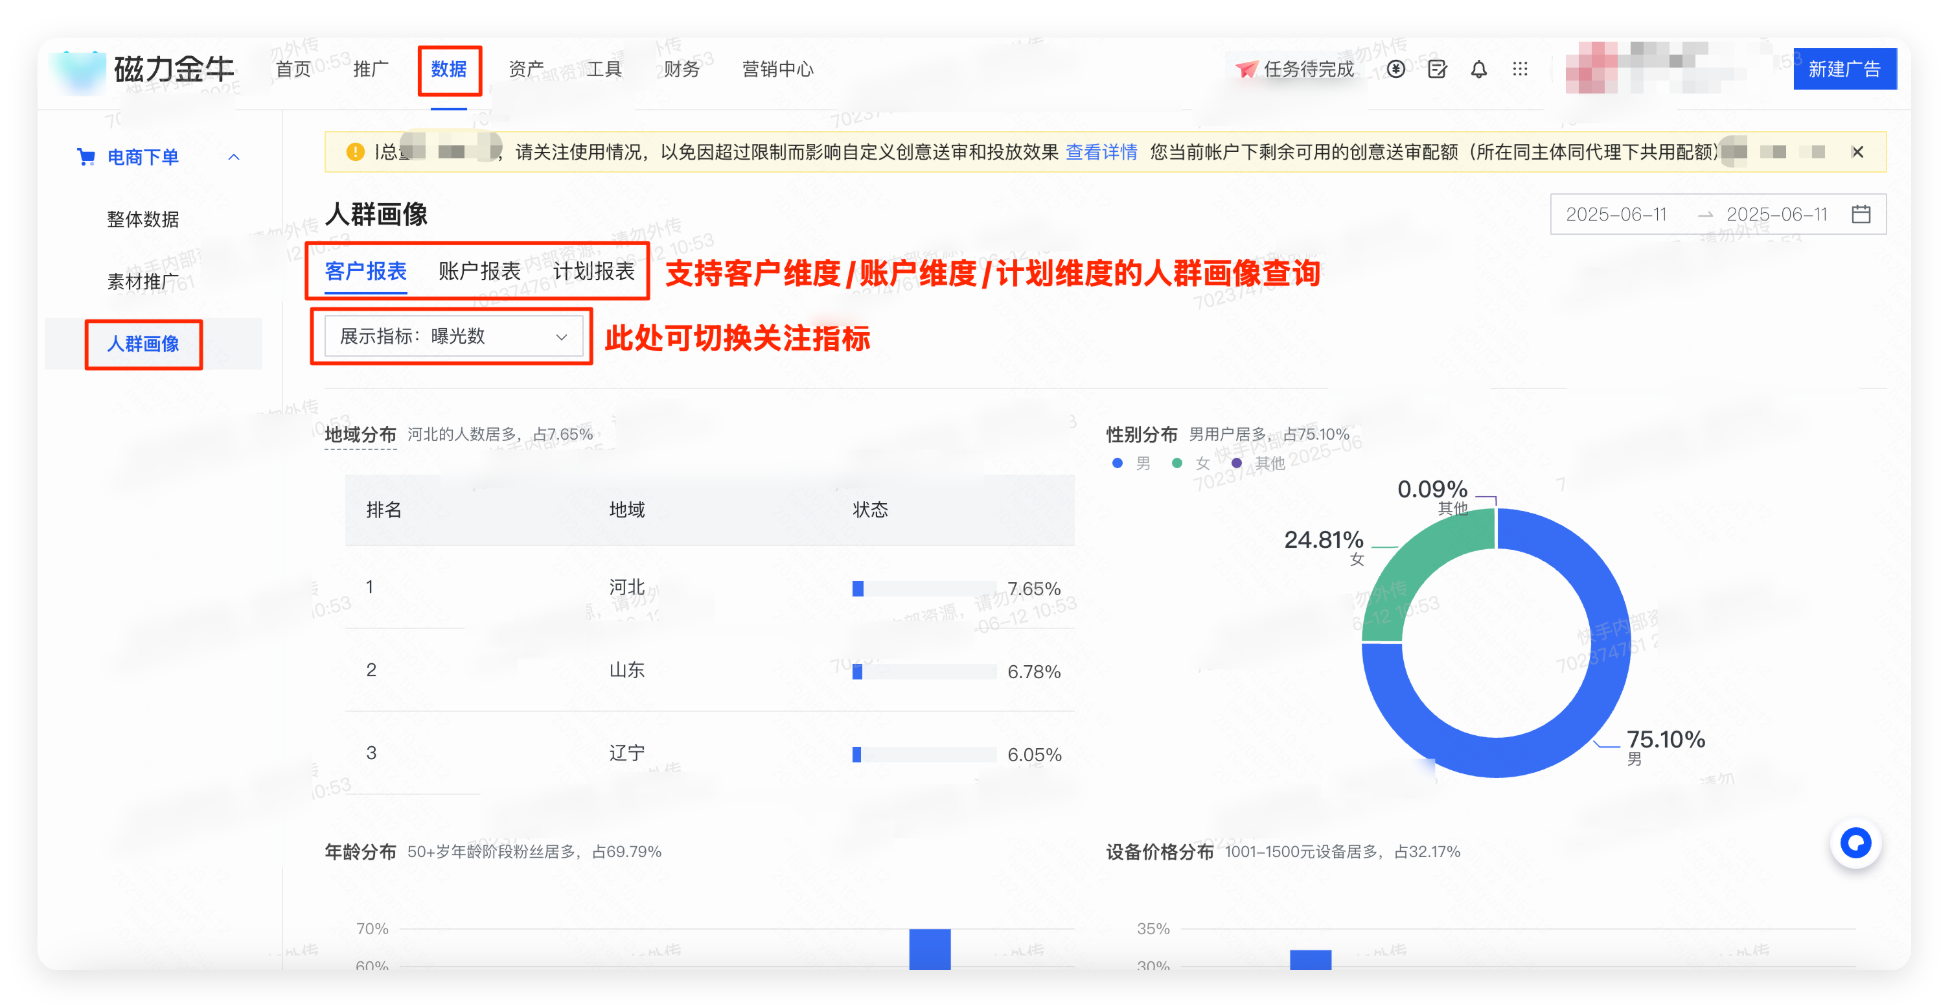This screenshot has width=1948, height=1007.
Task: Open the apps grid icon
Action: 1521,69
